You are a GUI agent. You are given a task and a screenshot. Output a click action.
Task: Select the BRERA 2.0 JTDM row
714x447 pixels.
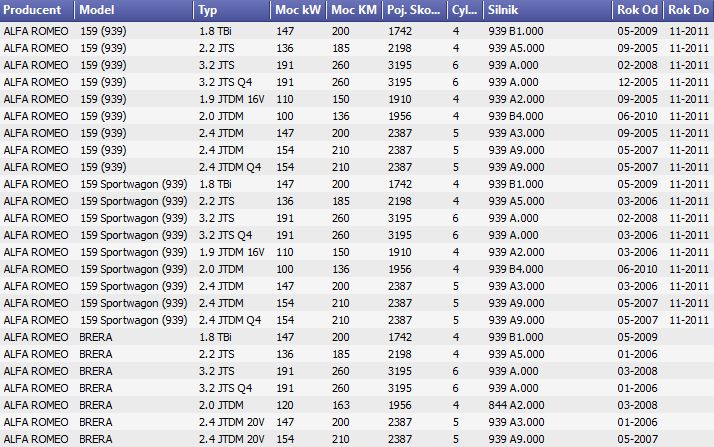(357, 405)
